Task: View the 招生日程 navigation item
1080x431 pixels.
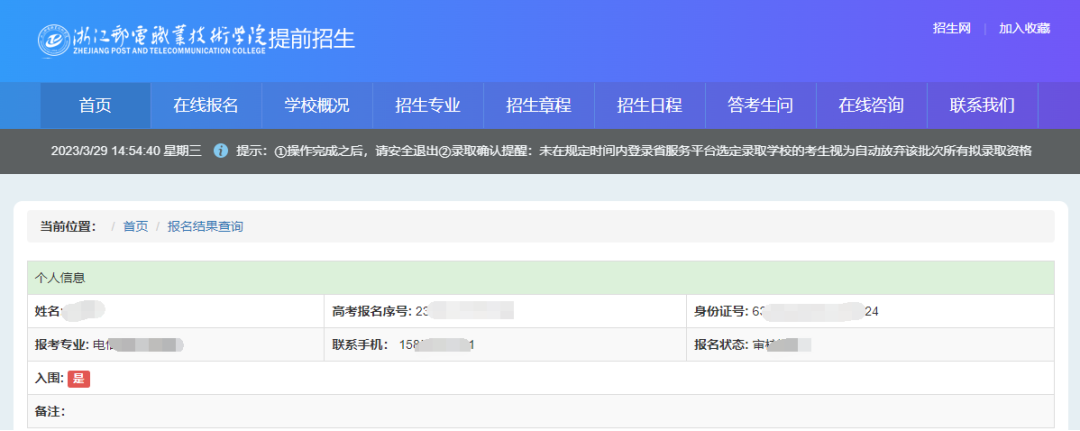Action: [650, 106]
